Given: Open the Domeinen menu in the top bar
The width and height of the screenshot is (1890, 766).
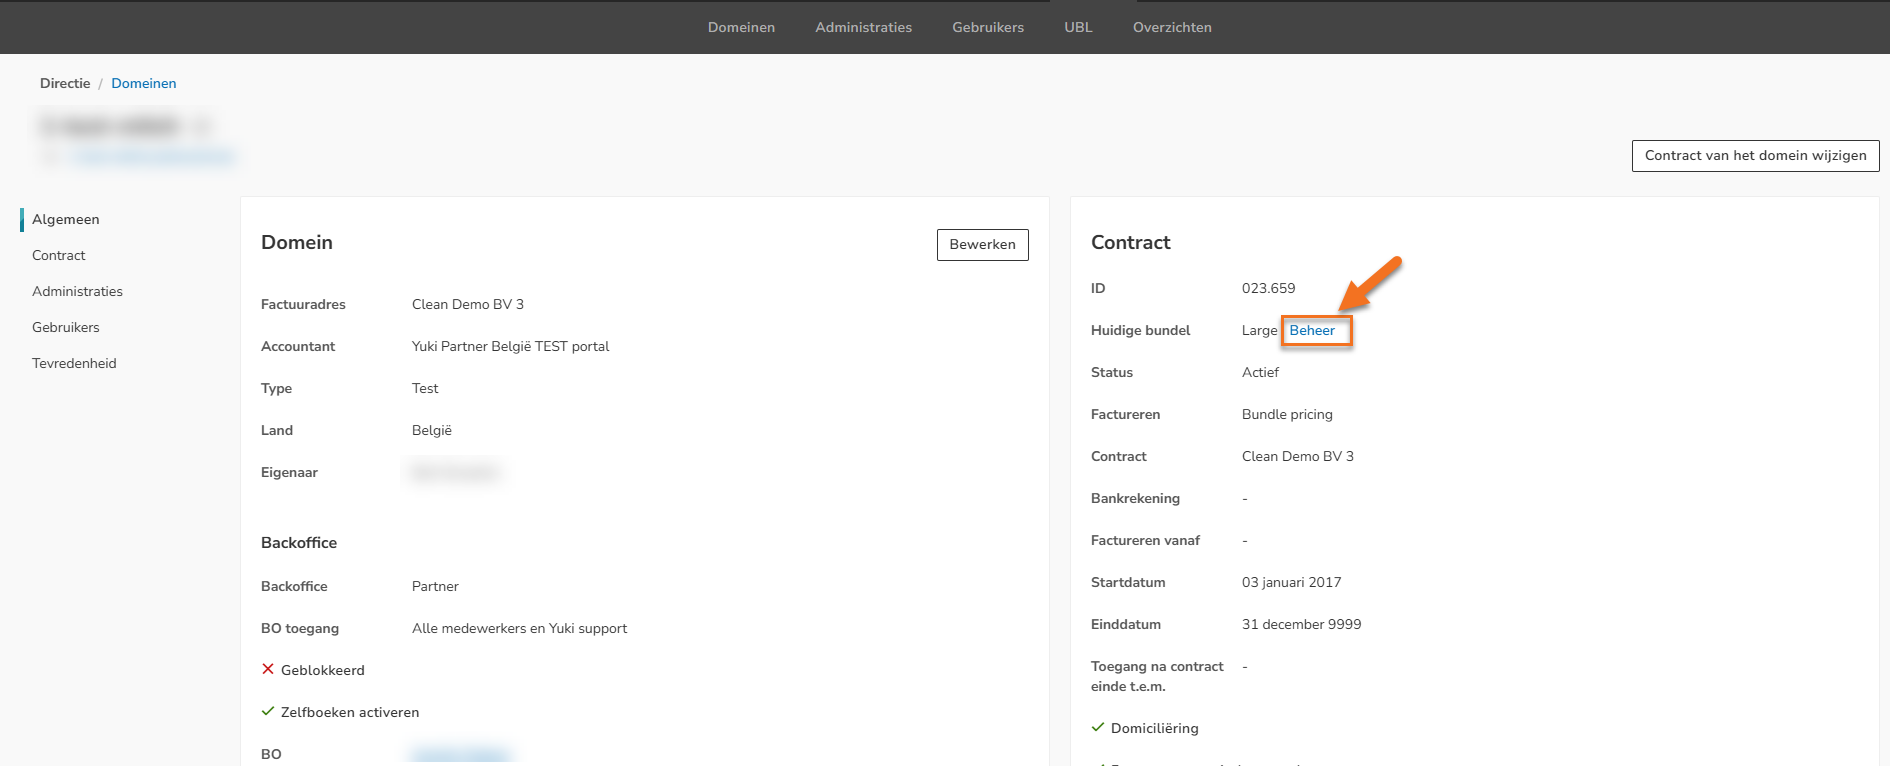Looking at the screenshot, I should (741, 27).
